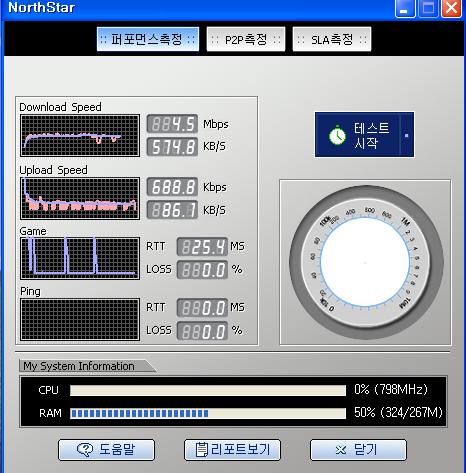Select the 퍼포먼스측정 tab
The width and height of the screenshot is (466, 473).
(x=148, y=39)
